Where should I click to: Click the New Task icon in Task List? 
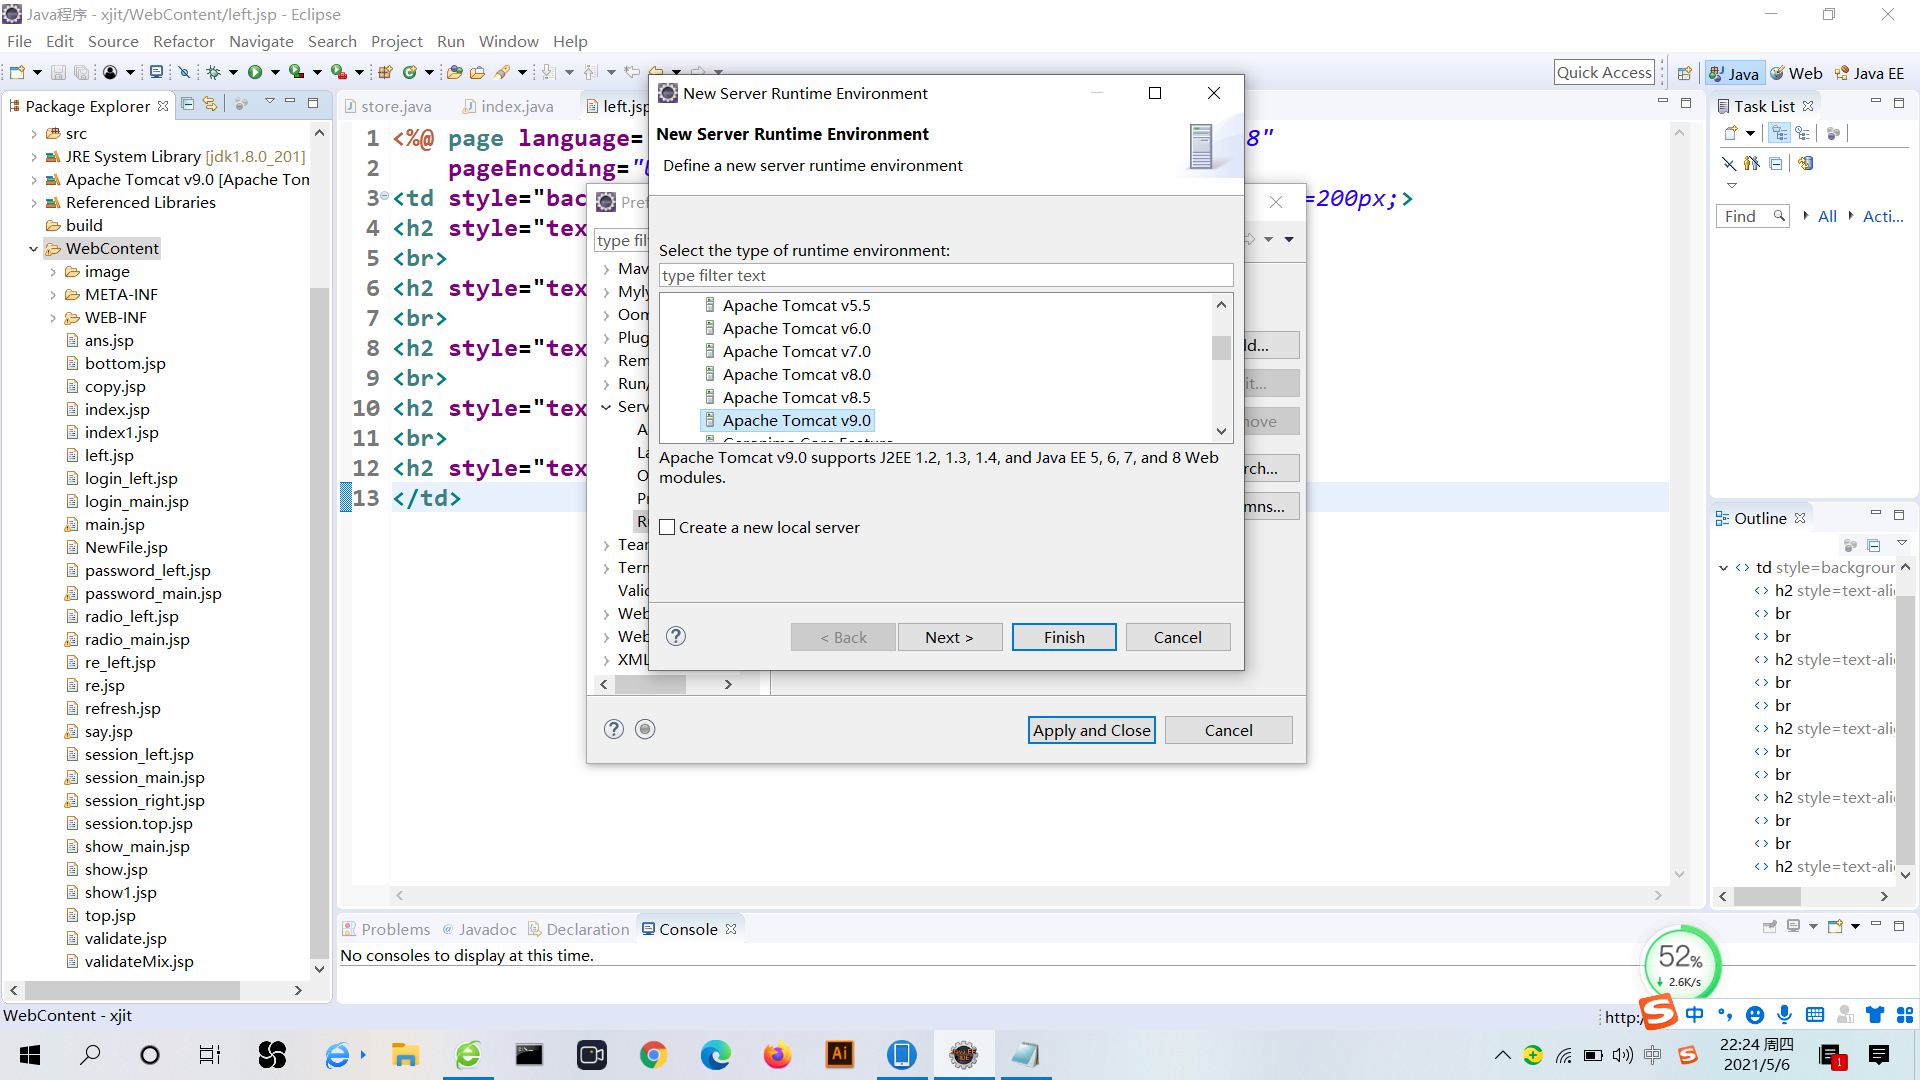point(1731,133)
